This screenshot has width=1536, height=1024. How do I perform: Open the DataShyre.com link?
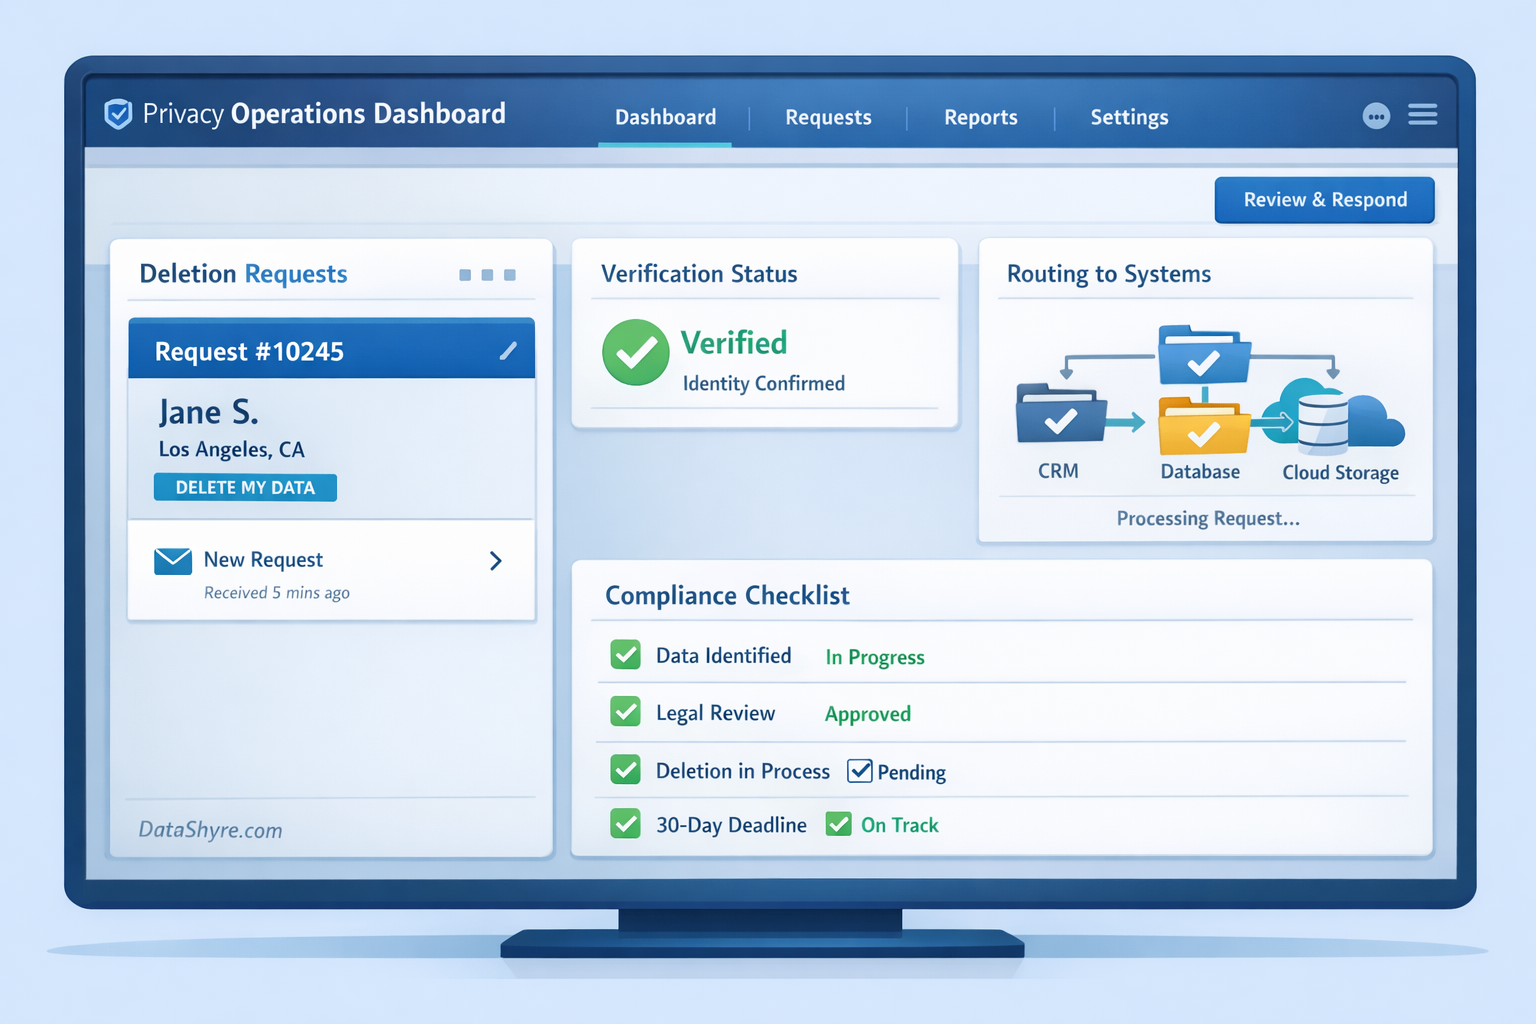[x=210, y=830]
